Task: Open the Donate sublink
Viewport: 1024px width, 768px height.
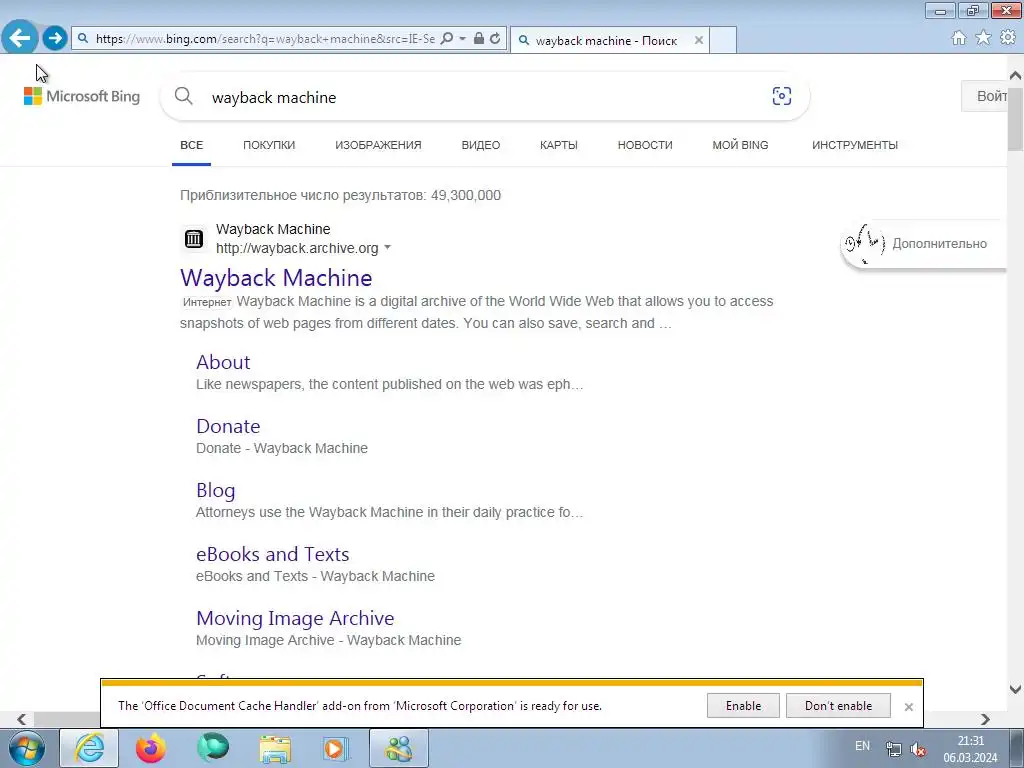Action: point(228,426)
